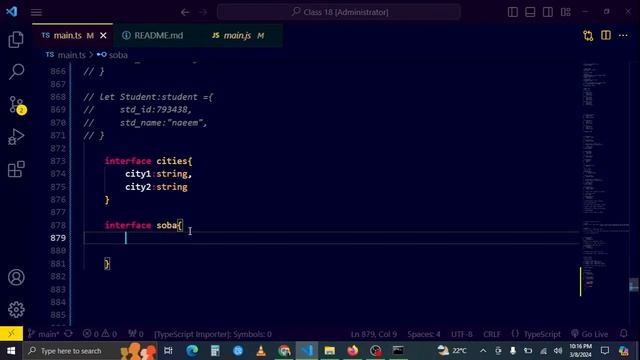
Task: Open Google Chrome from taskbar
Action: (x=284, y=351)
